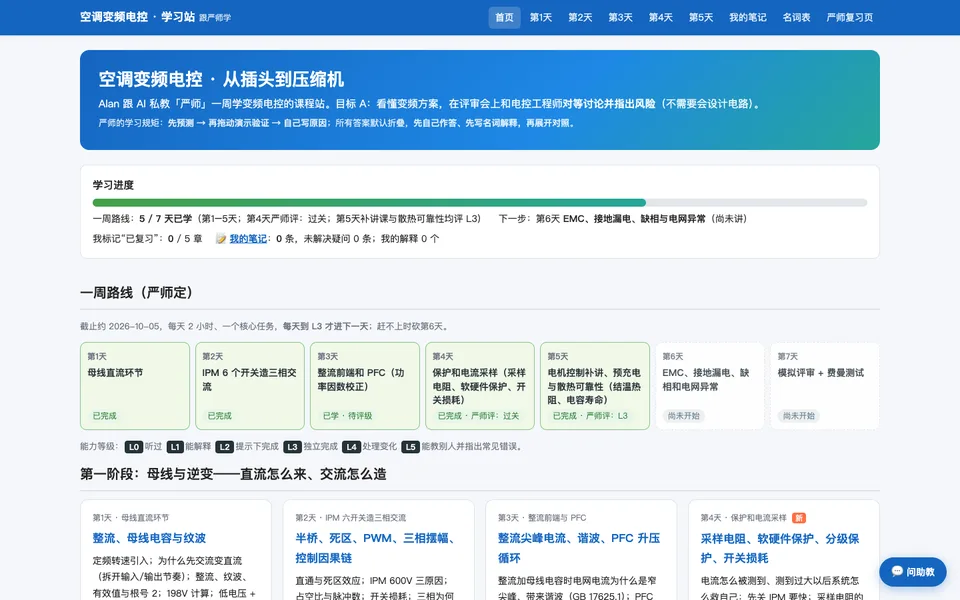Screen dimensions: 960x600
Task: Open the 第2天 IPM 6 个开关 route card
Action: [250, 386]
